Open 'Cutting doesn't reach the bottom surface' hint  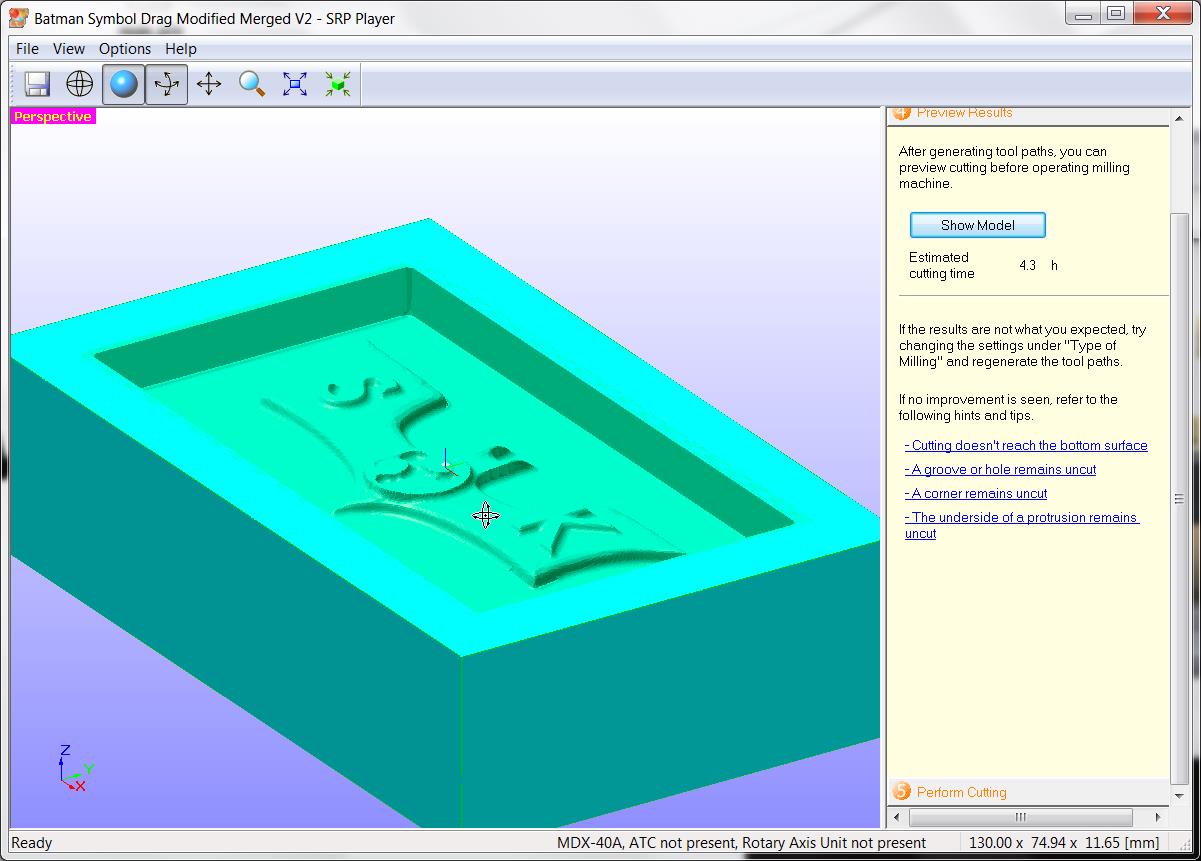(1026, 445)
